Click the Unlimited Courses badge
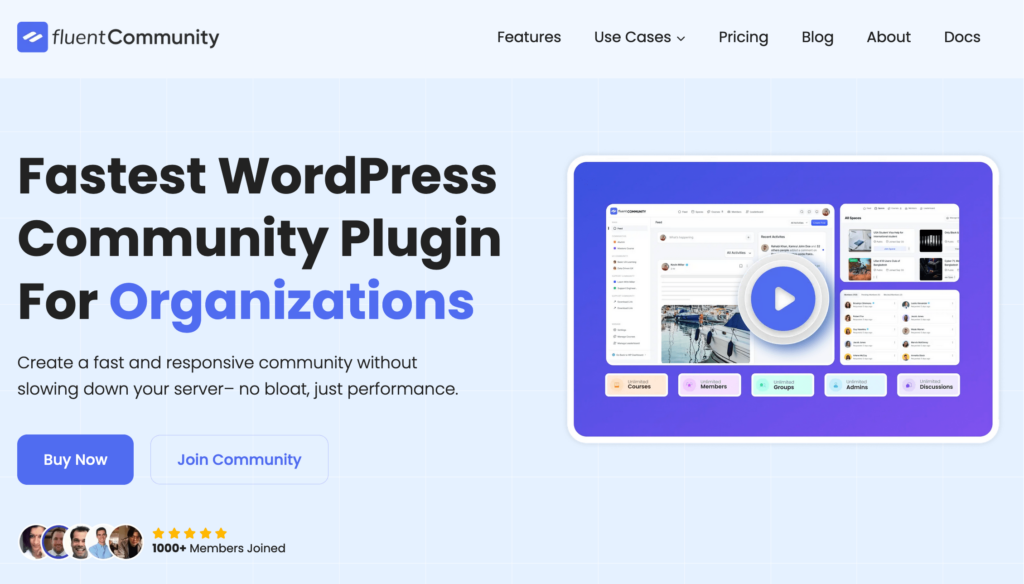This screenshot has width=1024, height=584. pos(636,385)
